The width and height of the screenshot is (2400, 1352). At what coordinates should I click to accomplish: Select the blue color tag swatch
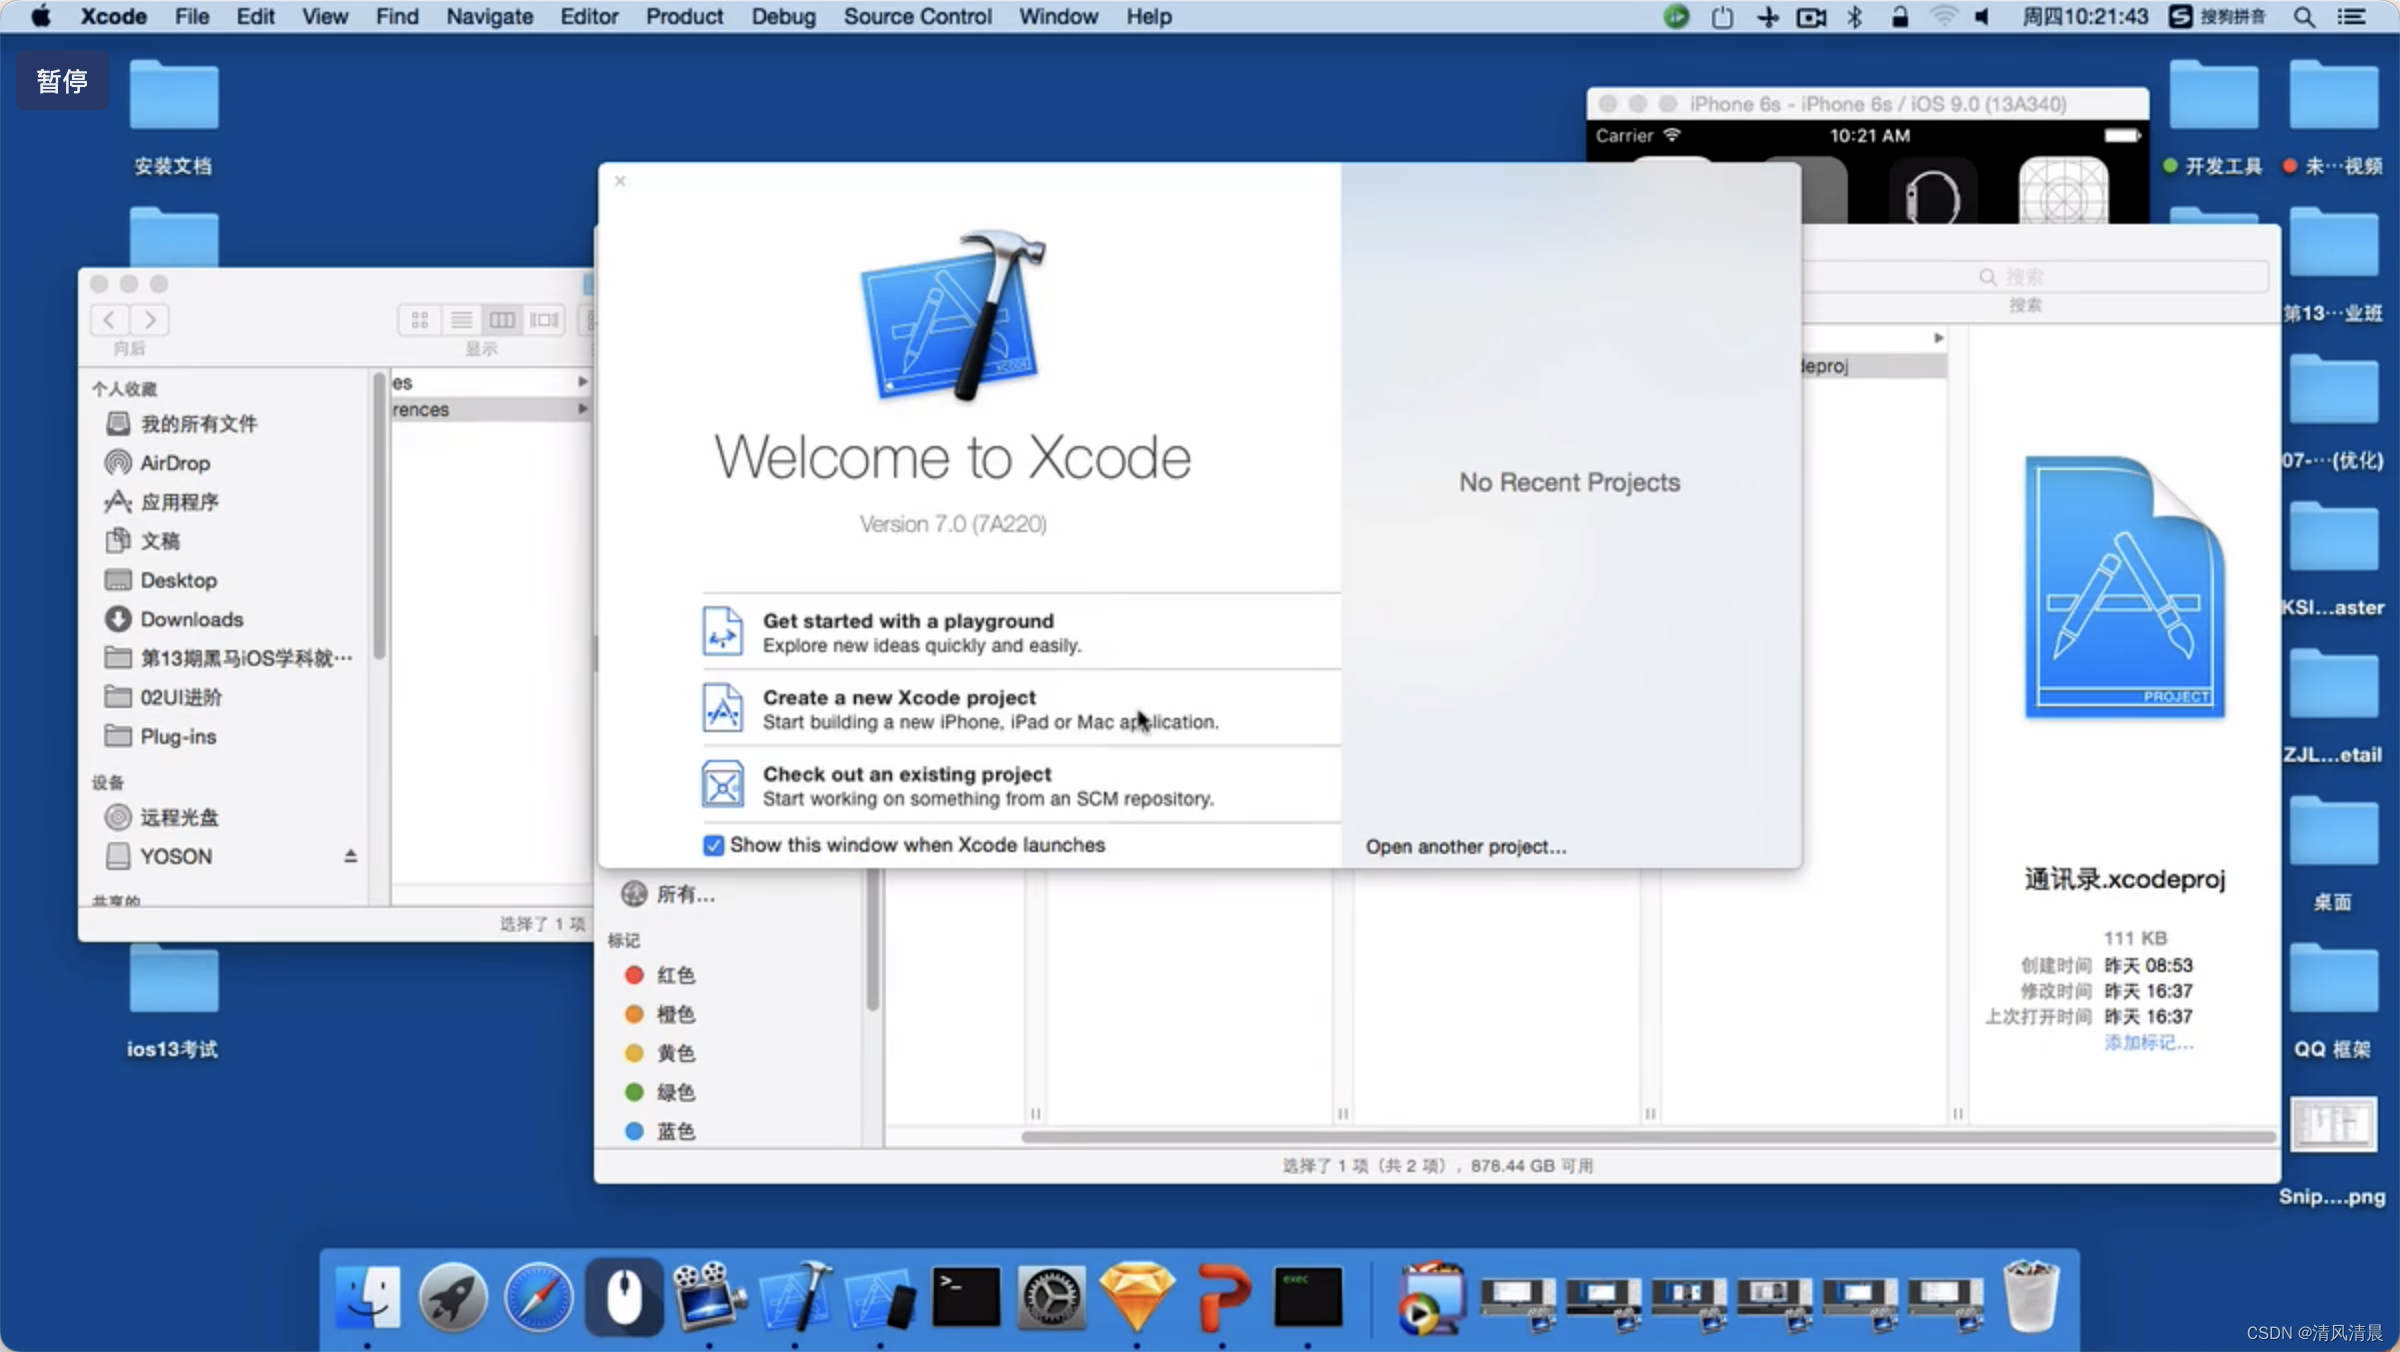[640, 1131]
